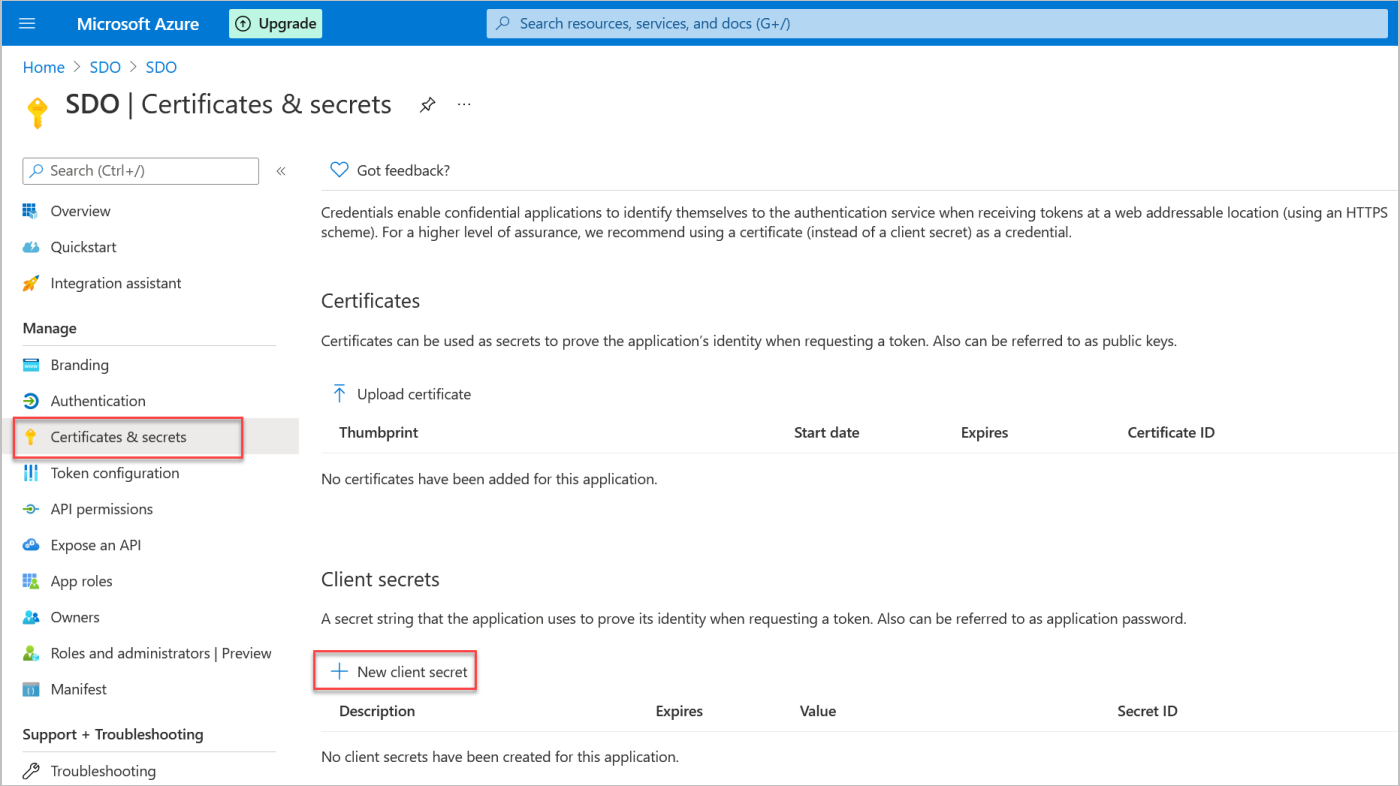Click the Branding icon
This screenshot has width=1400, height=786.
31,365
